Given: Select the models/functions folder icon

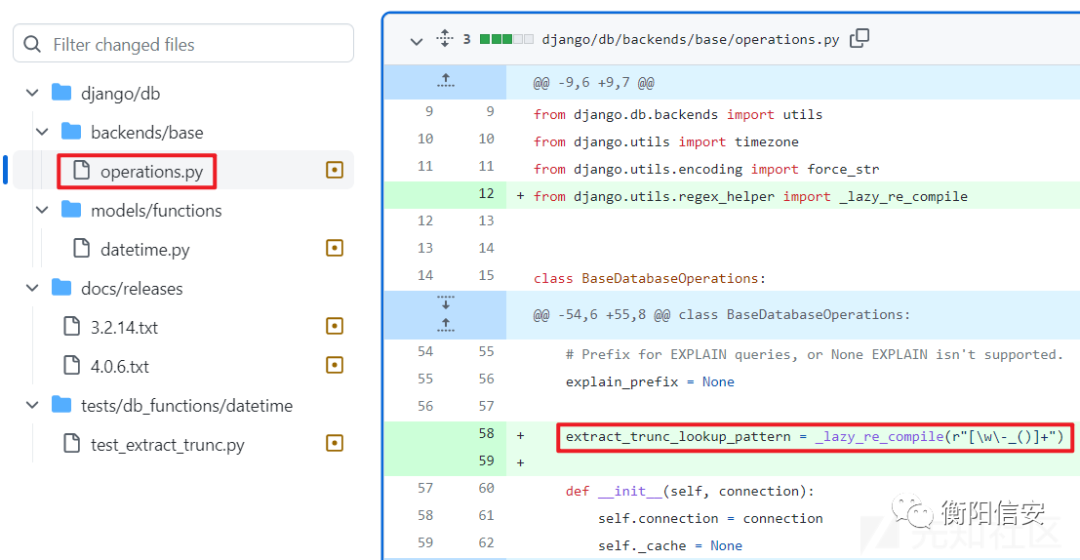Looking at the screenshot, I should (x=71, y=209).
